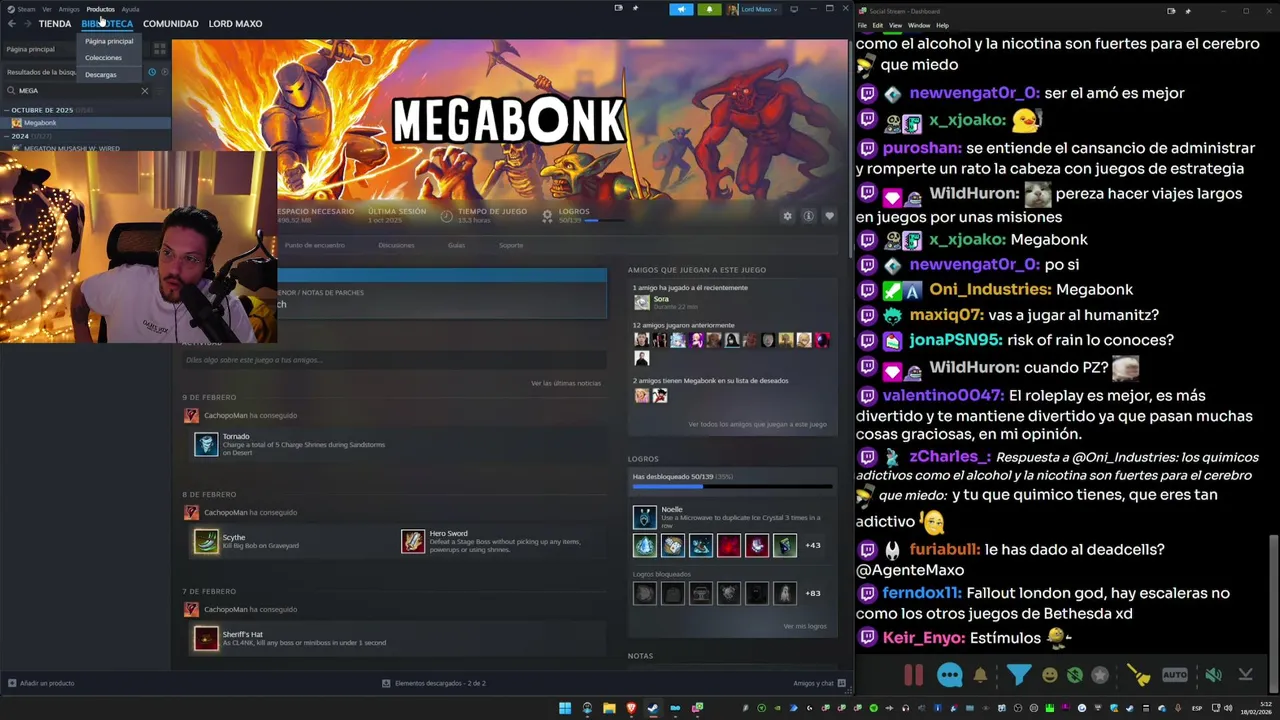Add Megabonk to favorites heart icon
The height and width of the screenshot is (720, 1280).
coord(829,216)
